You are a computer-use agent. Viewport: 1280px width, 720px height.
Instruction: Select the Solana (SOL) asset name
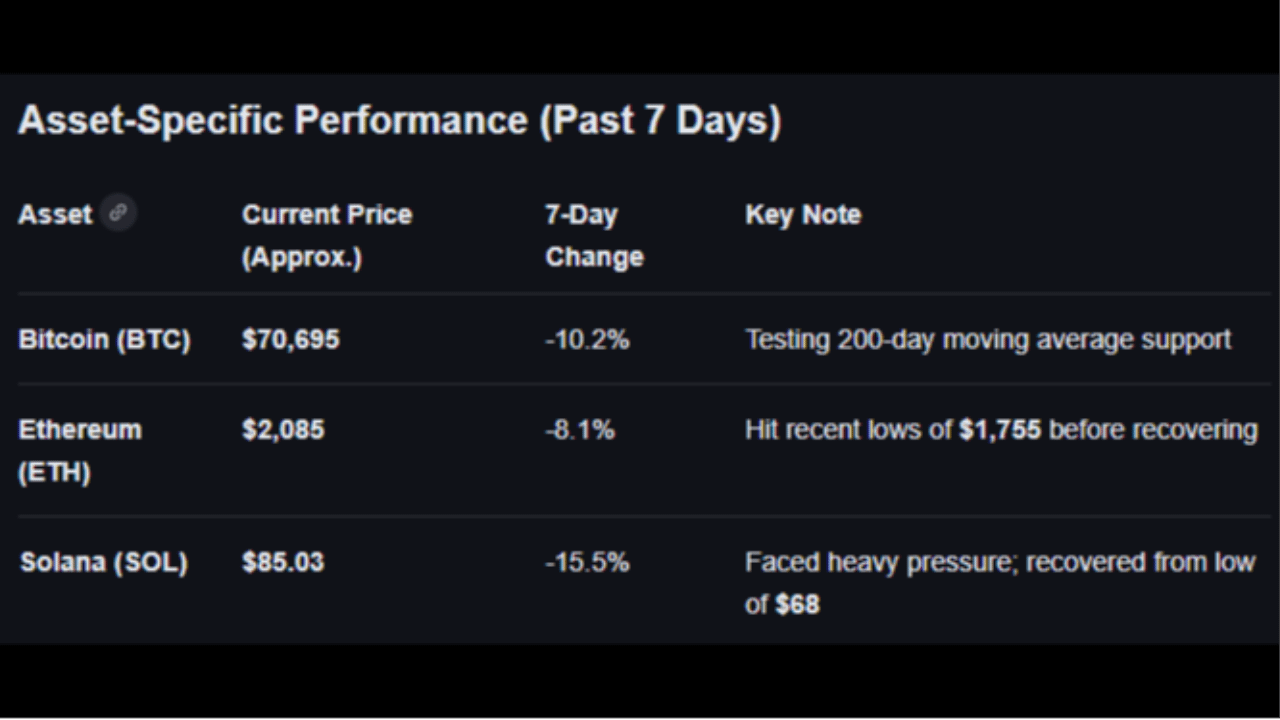point(104,562)
